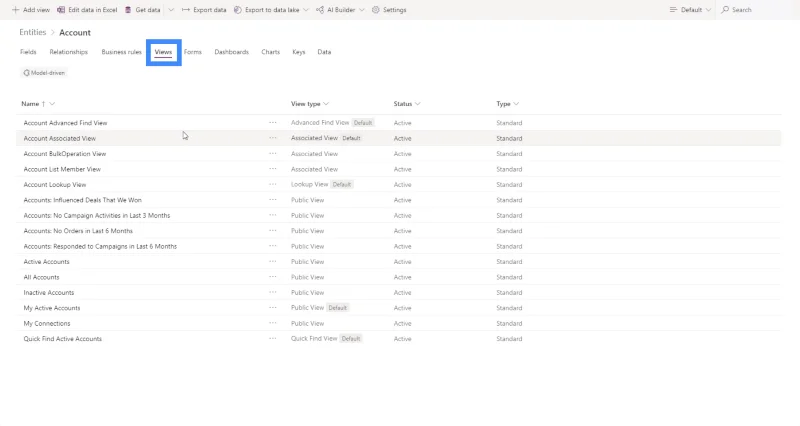The image size is (800, 426).
Task: Switch to the Dashboards tab
Action: coord(232,52)
